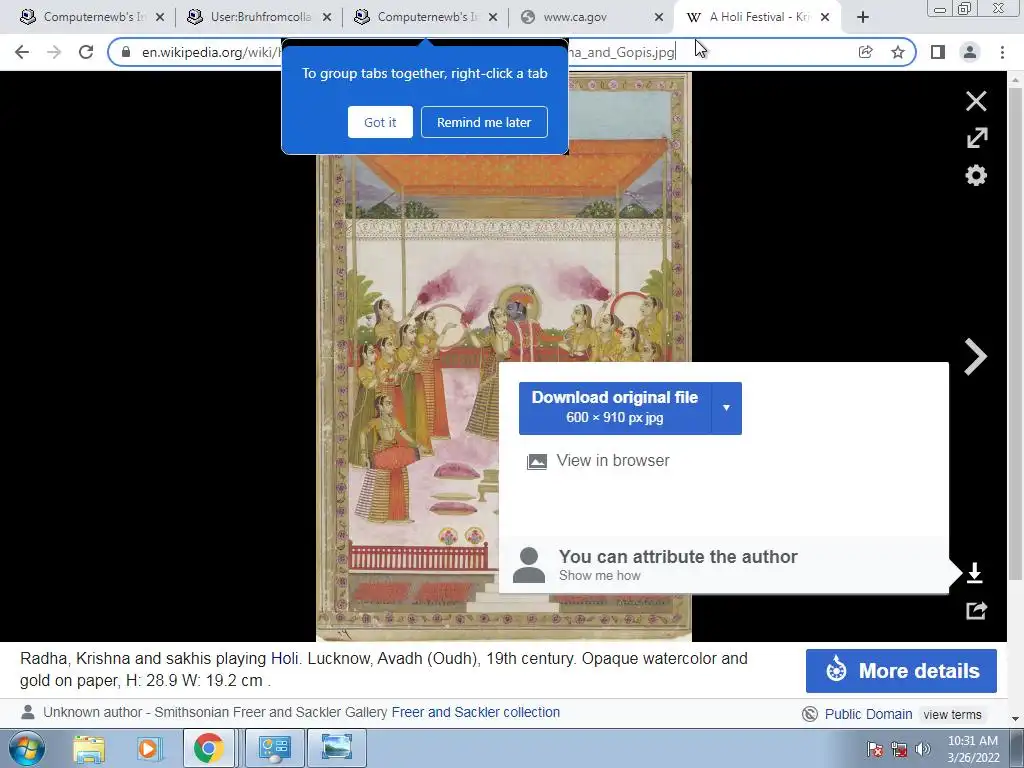Image resolution: width=1024 pixels, height=768 pixels.
Task: Close the User:Bruhfromcolla tab
Action: (x=327, y=18)
